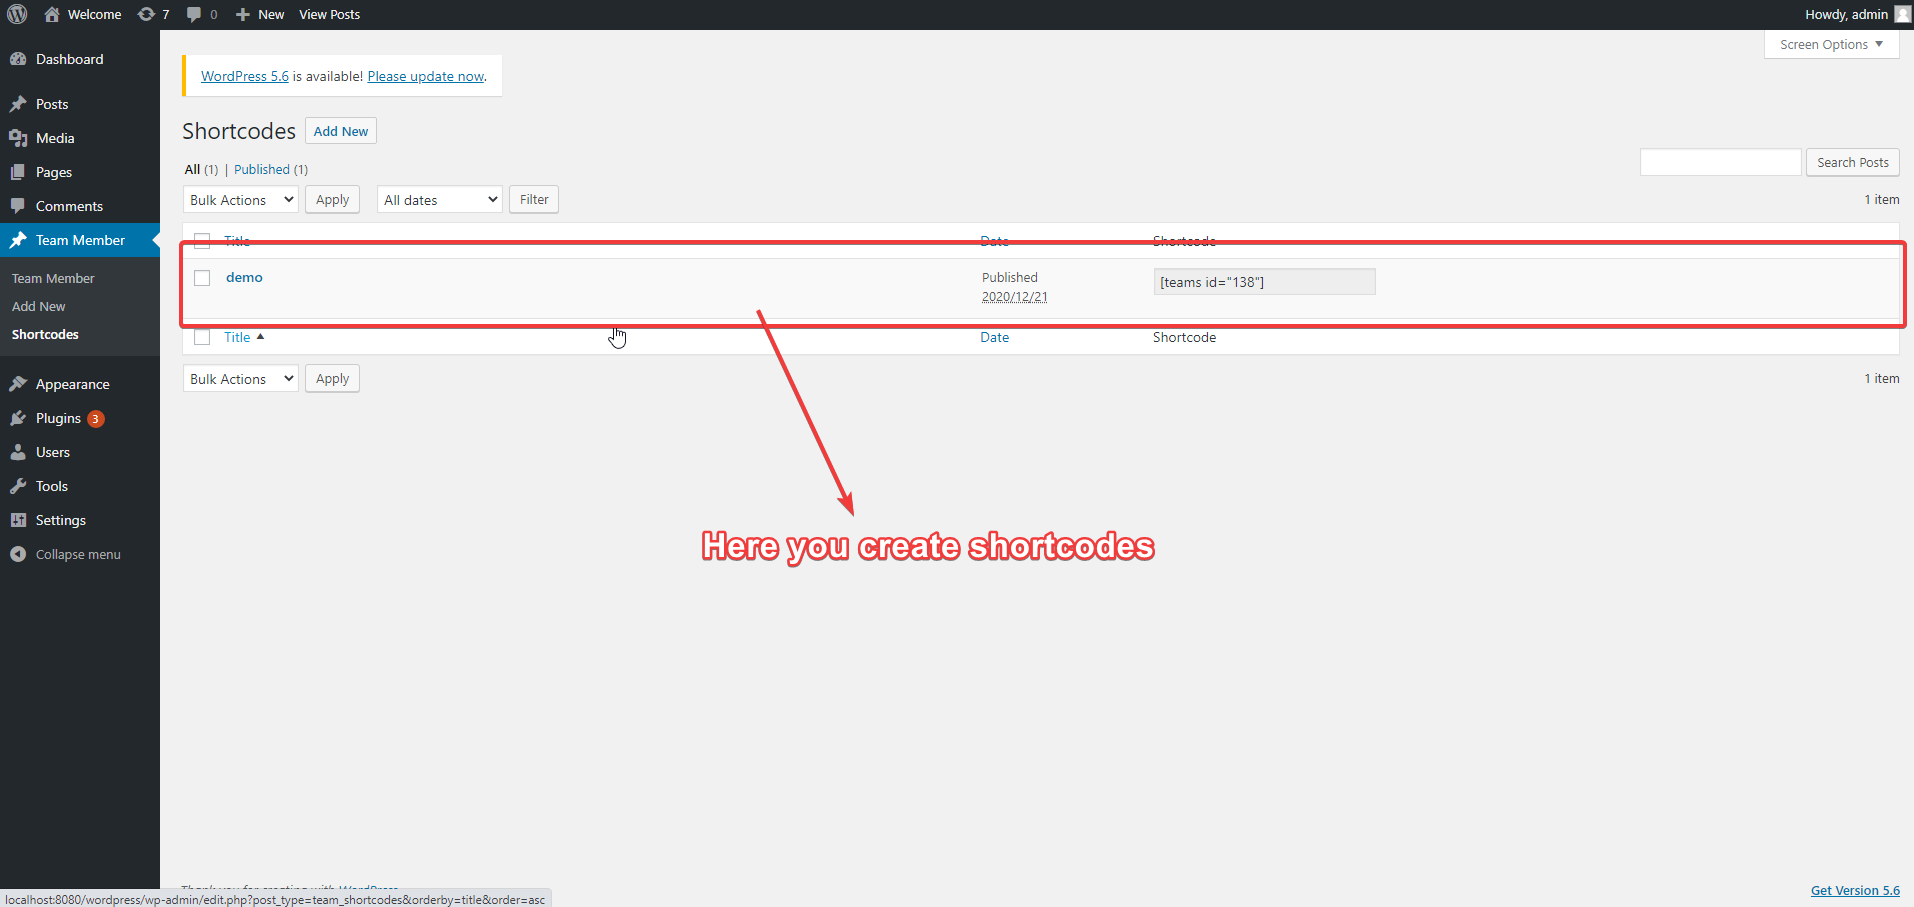Tick the checkbox for the demo row

tap(202, 278)
